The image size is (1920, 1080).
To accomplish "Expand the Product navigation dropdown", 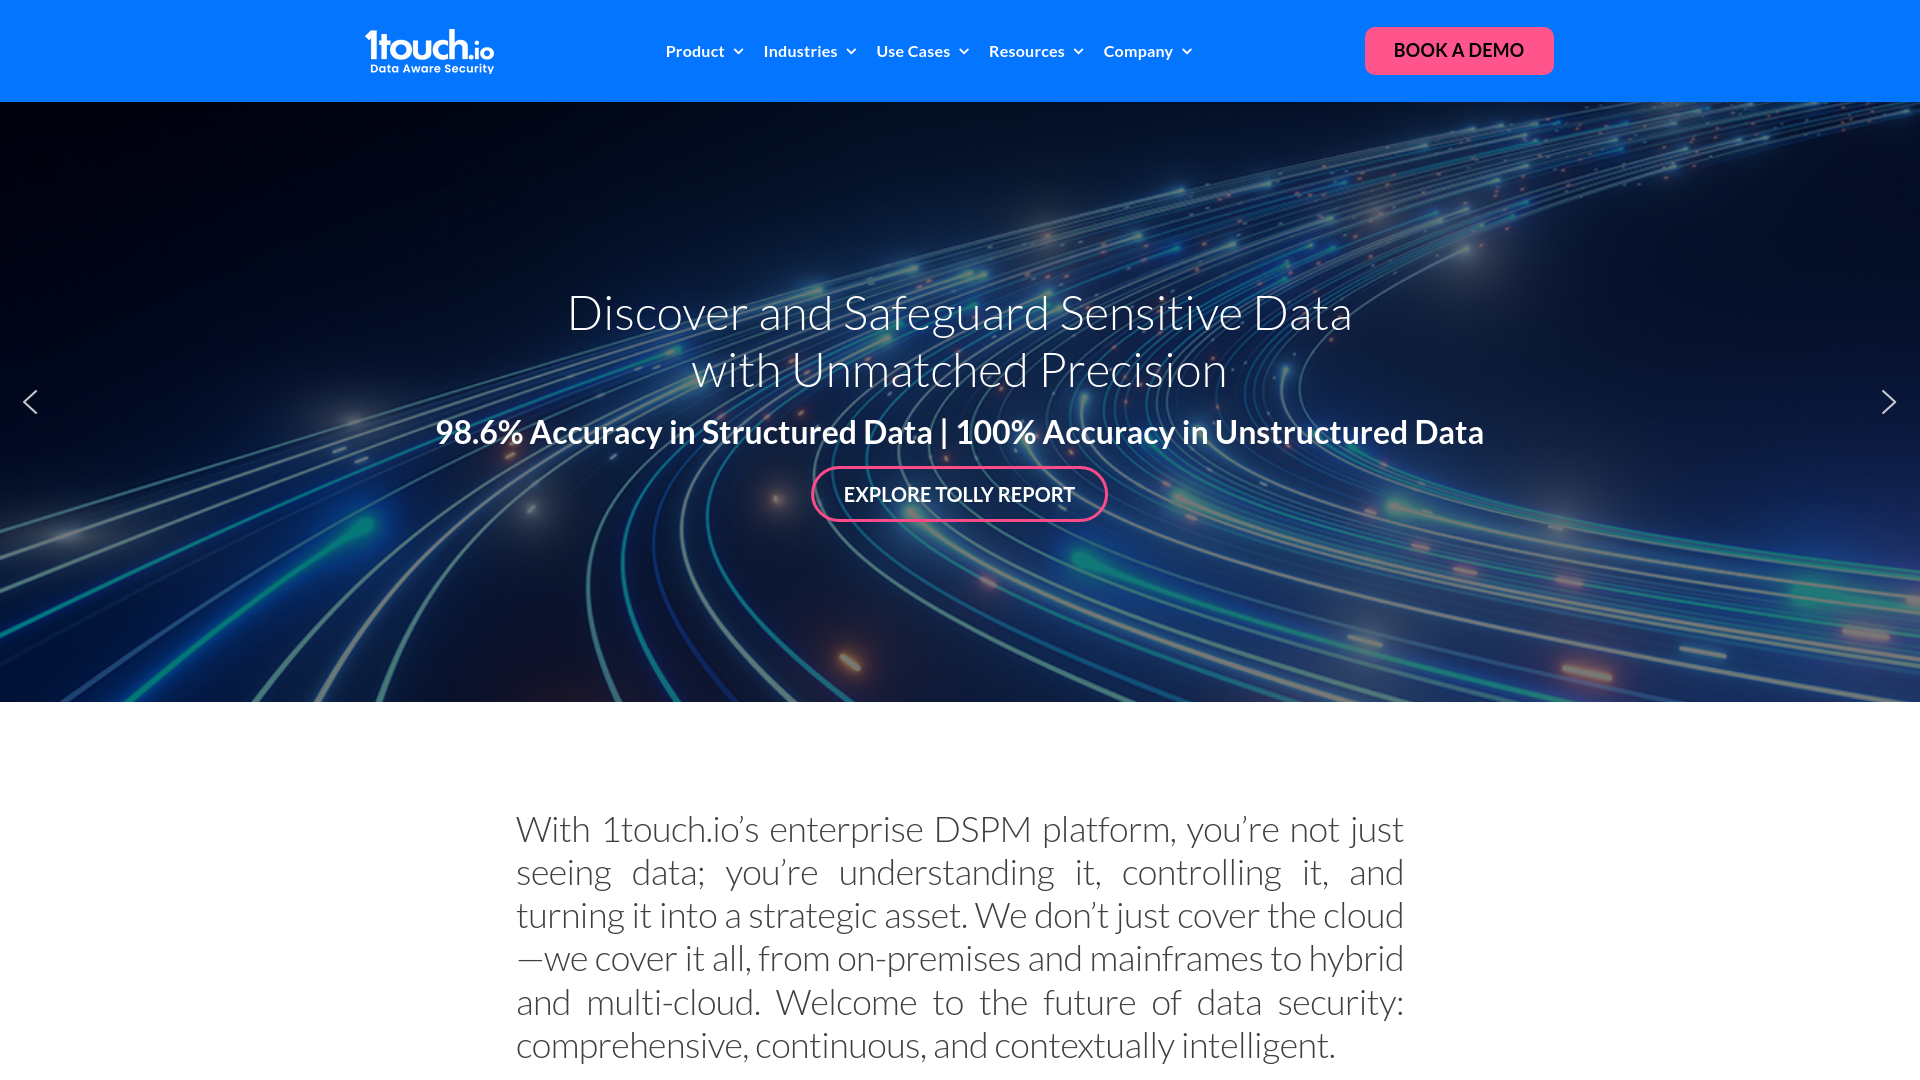I will point(705,50).
